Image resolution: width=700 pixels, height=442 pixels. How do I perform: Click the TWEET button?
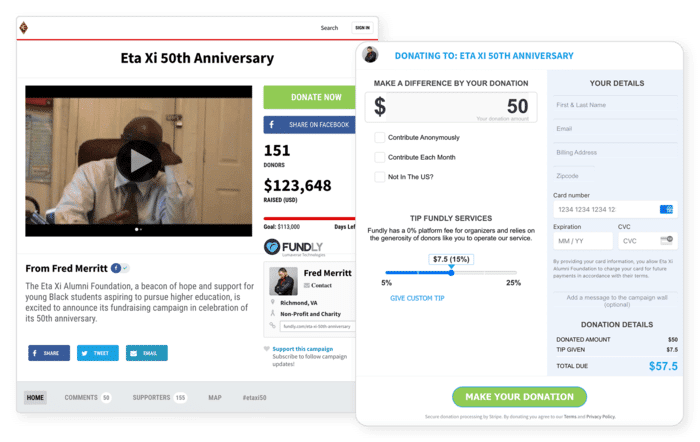point(98,353)
